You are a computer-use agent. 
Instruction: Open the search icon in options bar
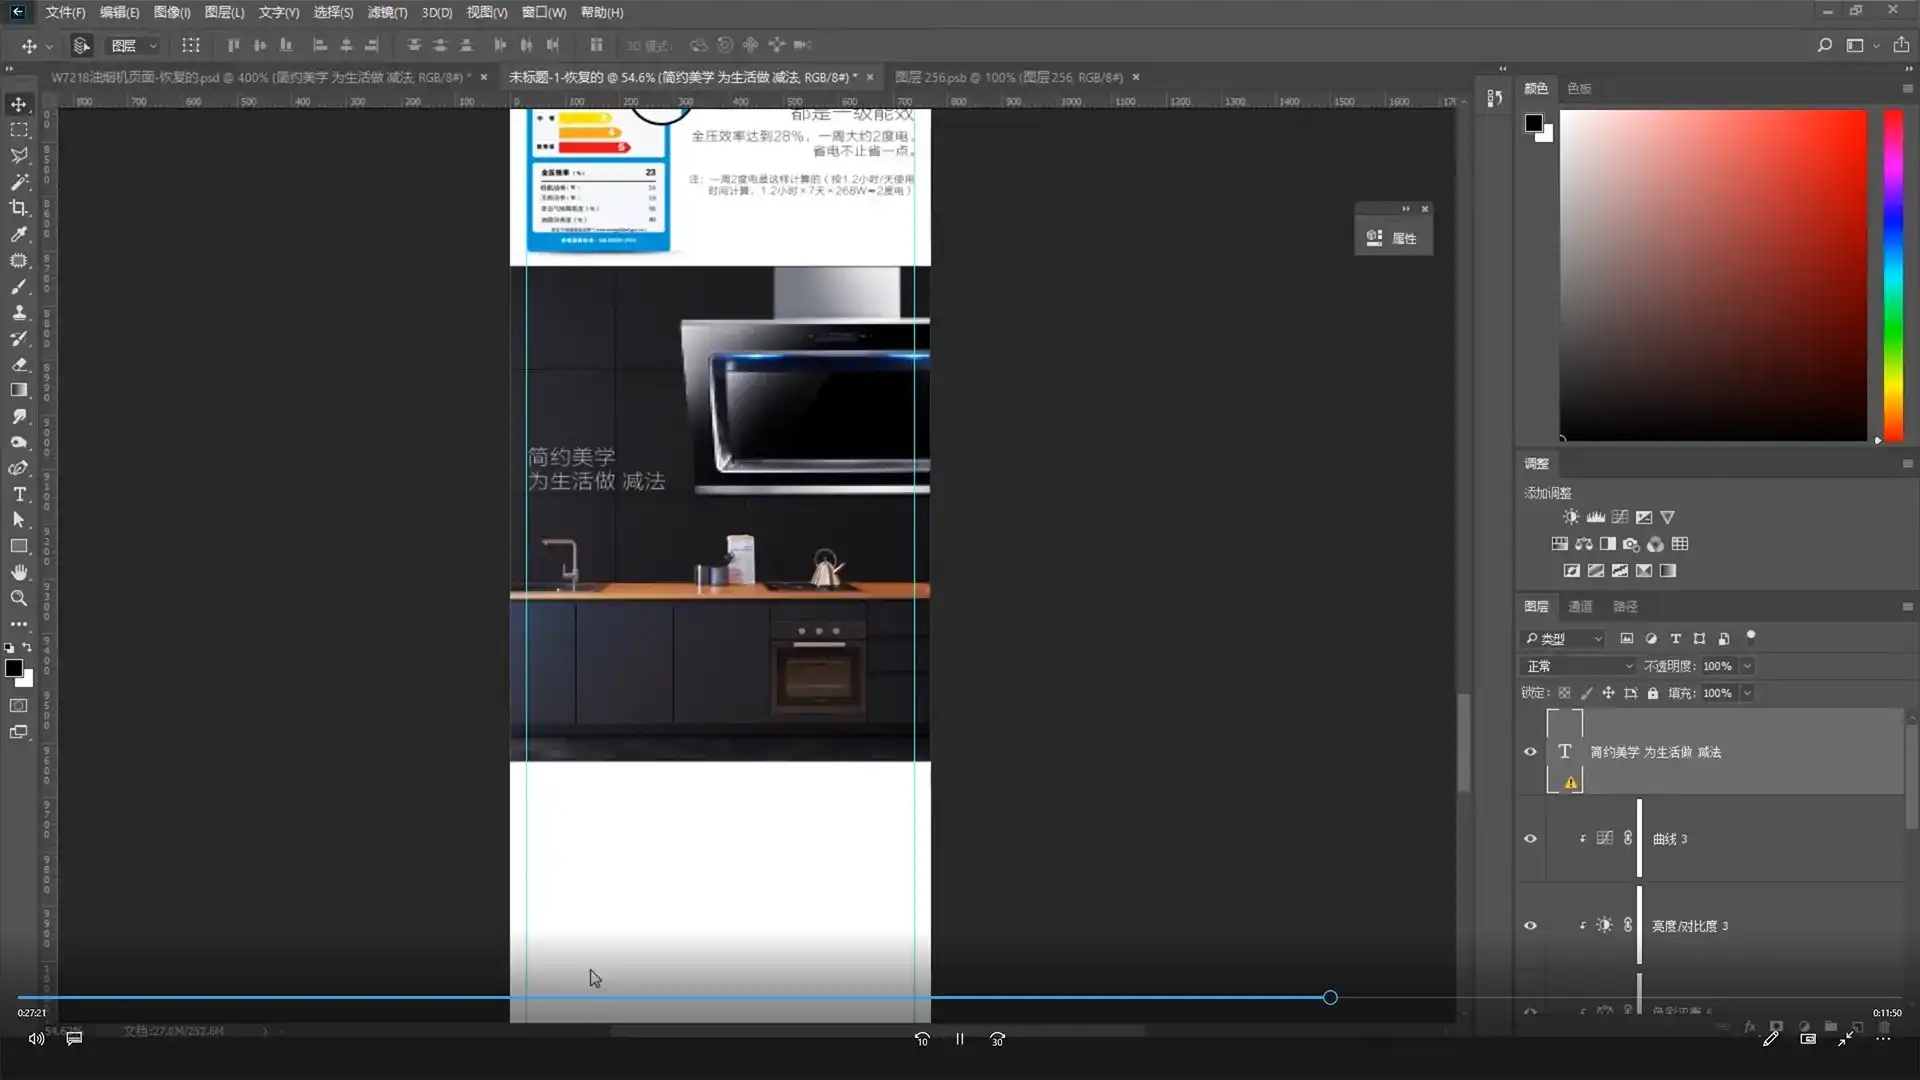tap(1824, 45)
